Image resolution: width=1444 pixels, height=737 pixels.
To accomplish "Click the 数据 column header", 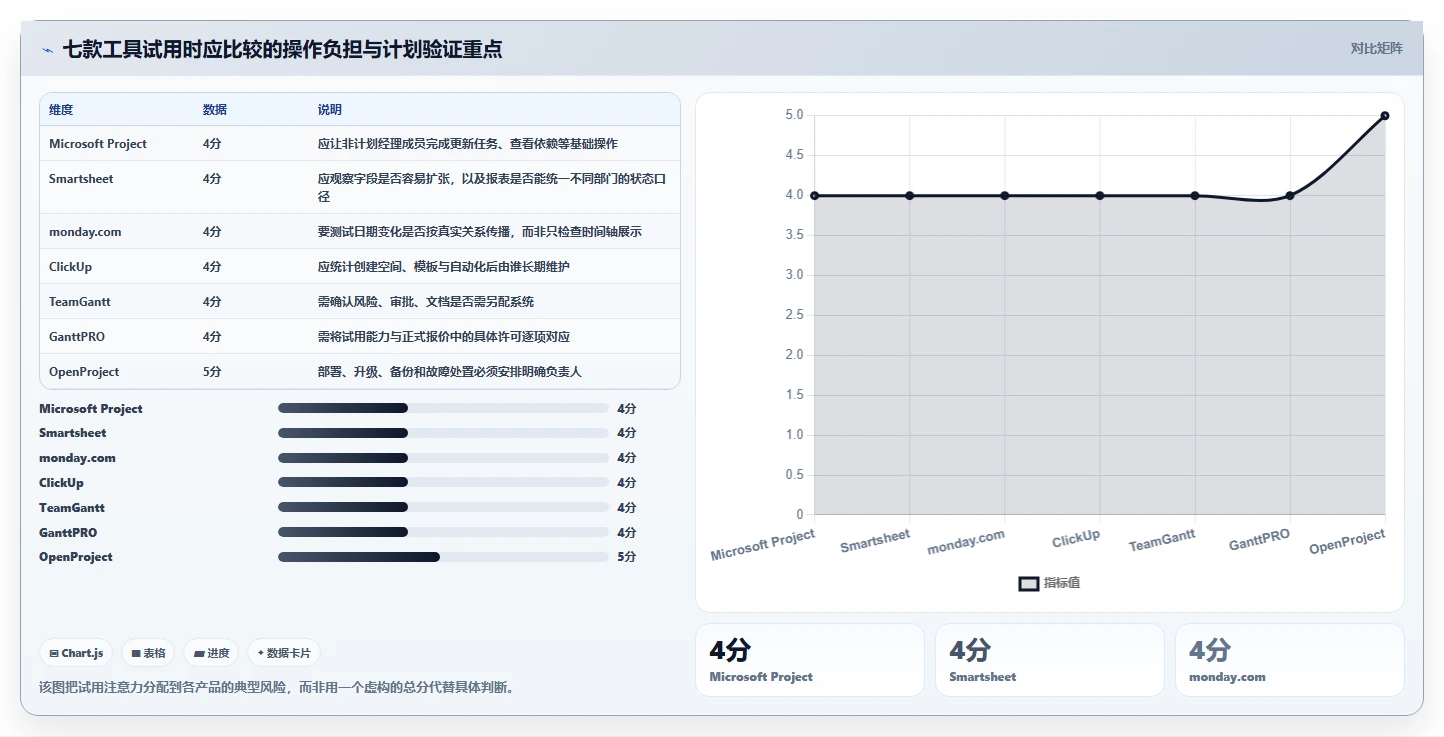I will tap(215, 110).
